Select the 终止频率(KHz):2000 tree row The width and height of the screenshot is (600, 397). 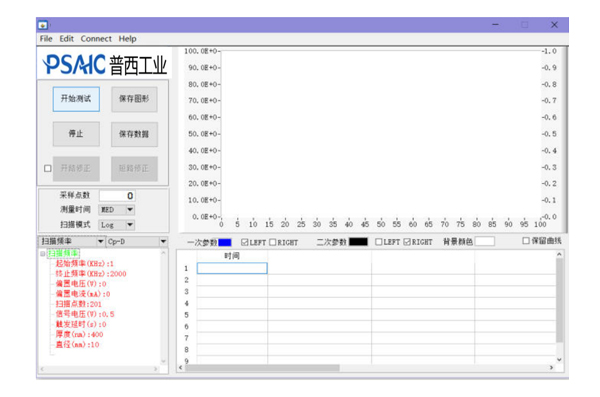point(91,274)
